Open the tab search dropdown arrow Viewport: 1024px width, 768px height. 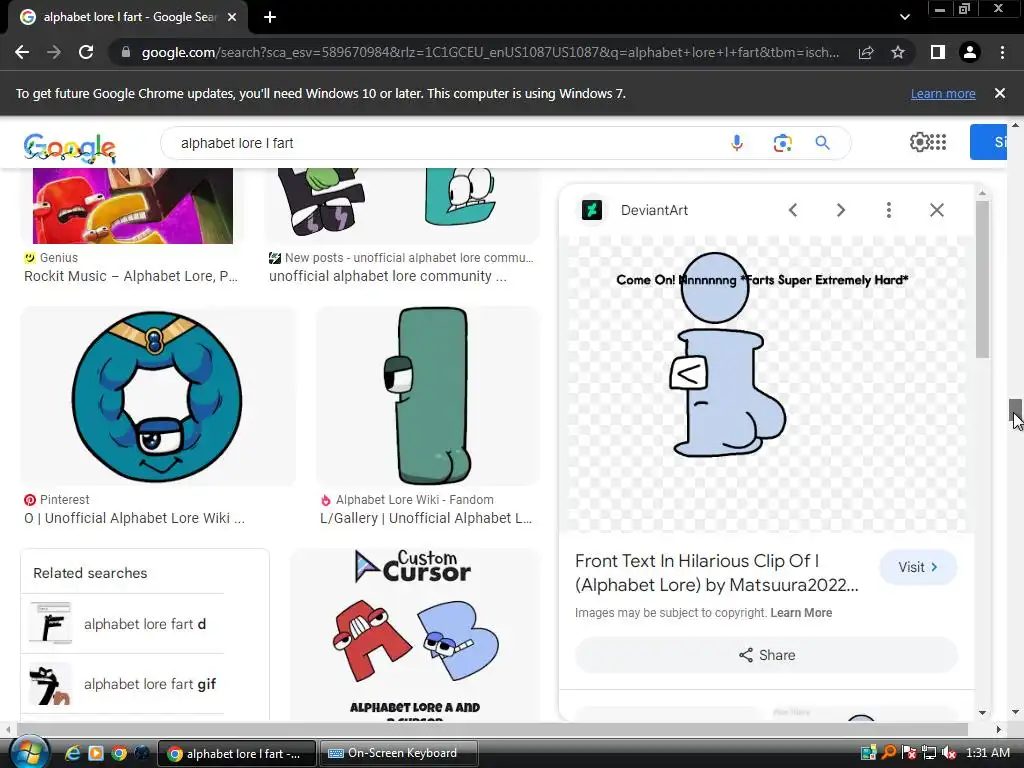click(904, 18)
